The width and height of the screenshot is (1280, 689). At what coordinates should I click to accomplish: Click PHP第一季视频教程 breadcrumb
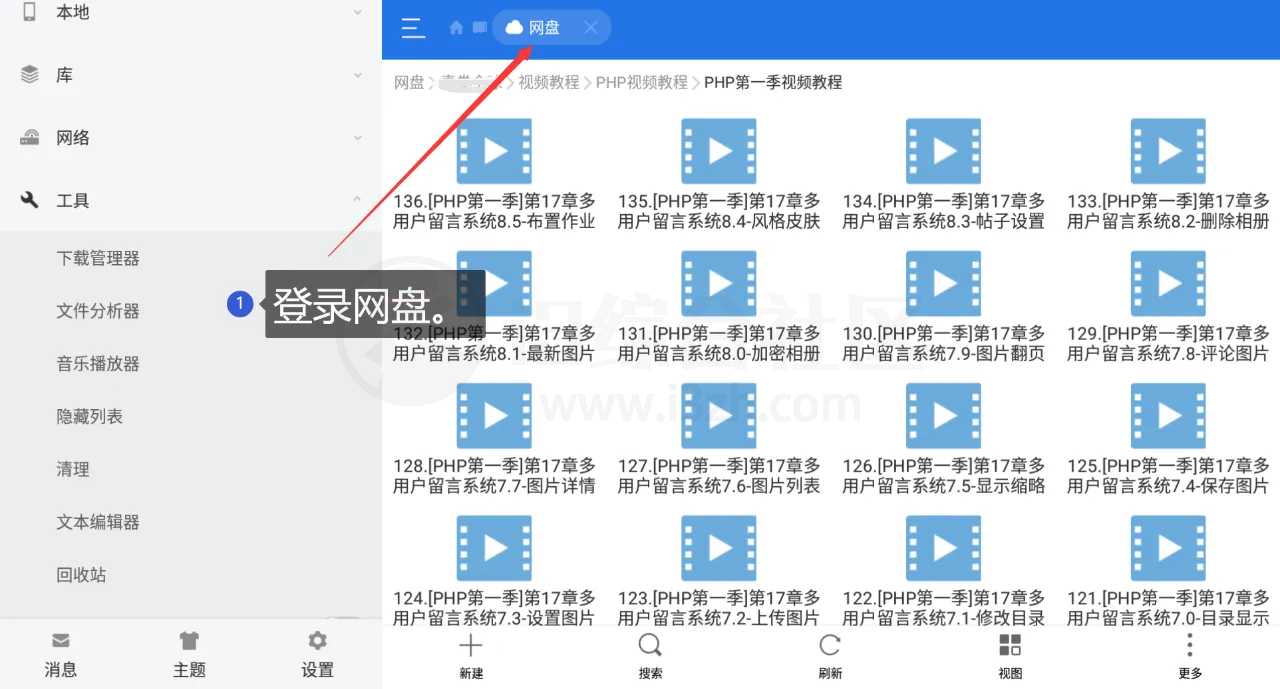(773, 83)
